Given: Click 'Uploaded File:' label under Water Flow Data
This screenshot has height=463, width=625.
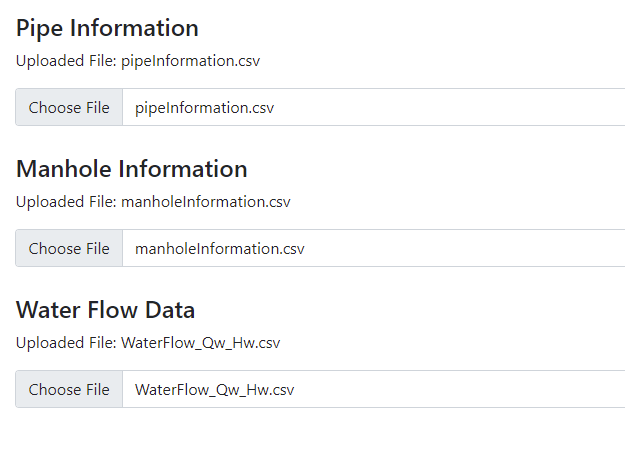Looking at the screenshot, I should [x=65, y=342].
